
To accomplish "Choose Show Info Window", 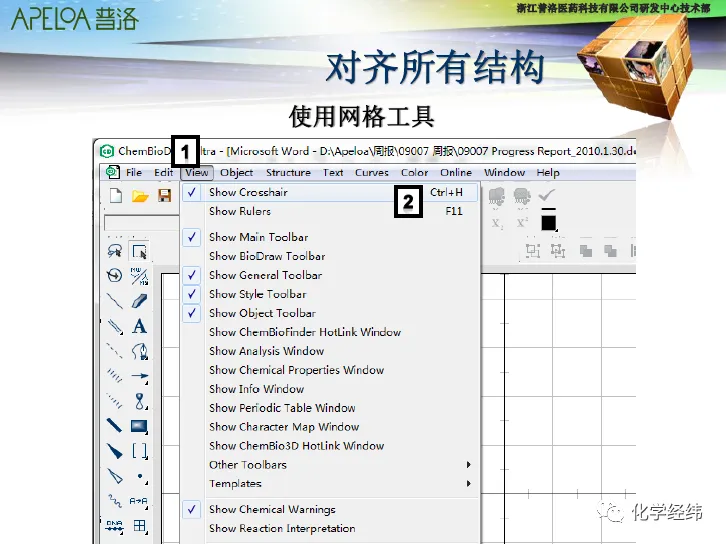I will point(329,389).
